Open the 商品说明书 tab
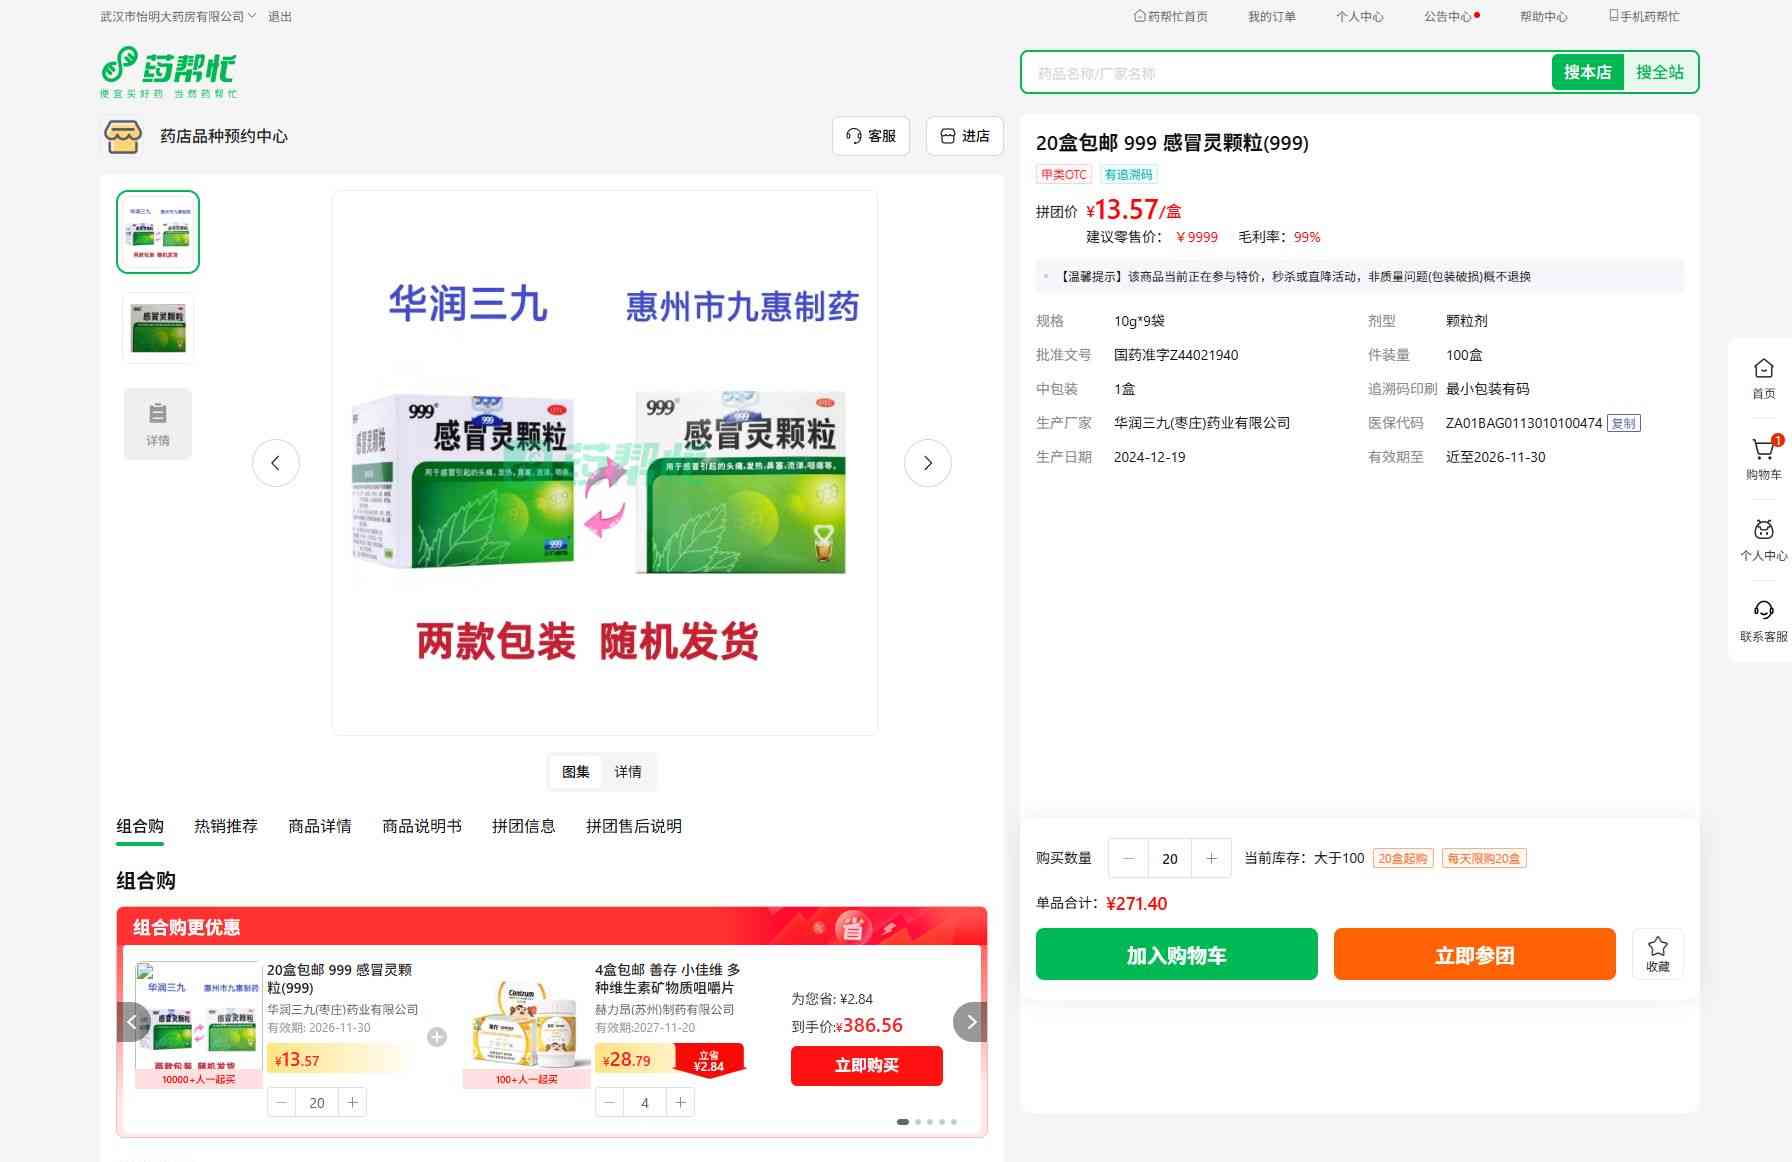Image resolution: width=1792 pixels, height=1162 pixels. click(x=422, y=826)
